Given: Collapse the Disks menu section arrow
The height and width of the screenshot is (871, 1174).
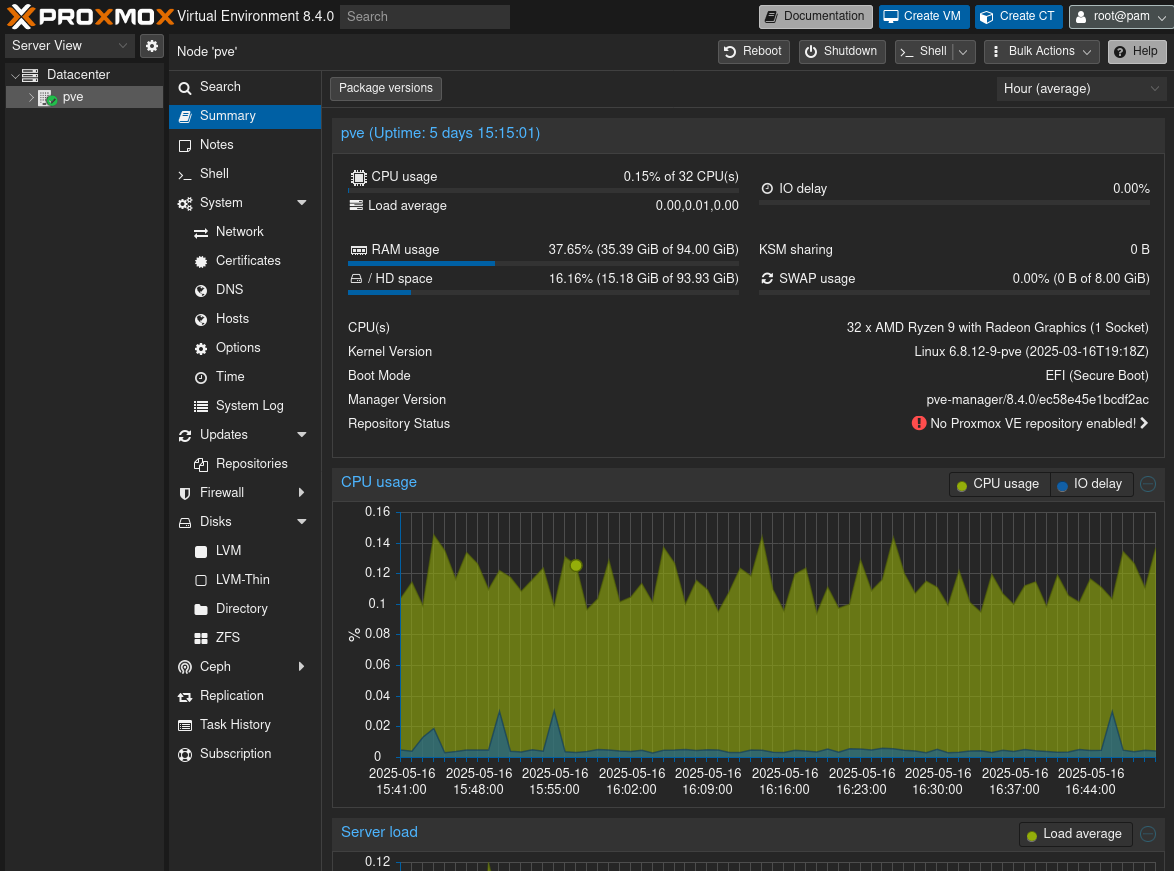Looking at the screenshot, I should pos(302,522).
